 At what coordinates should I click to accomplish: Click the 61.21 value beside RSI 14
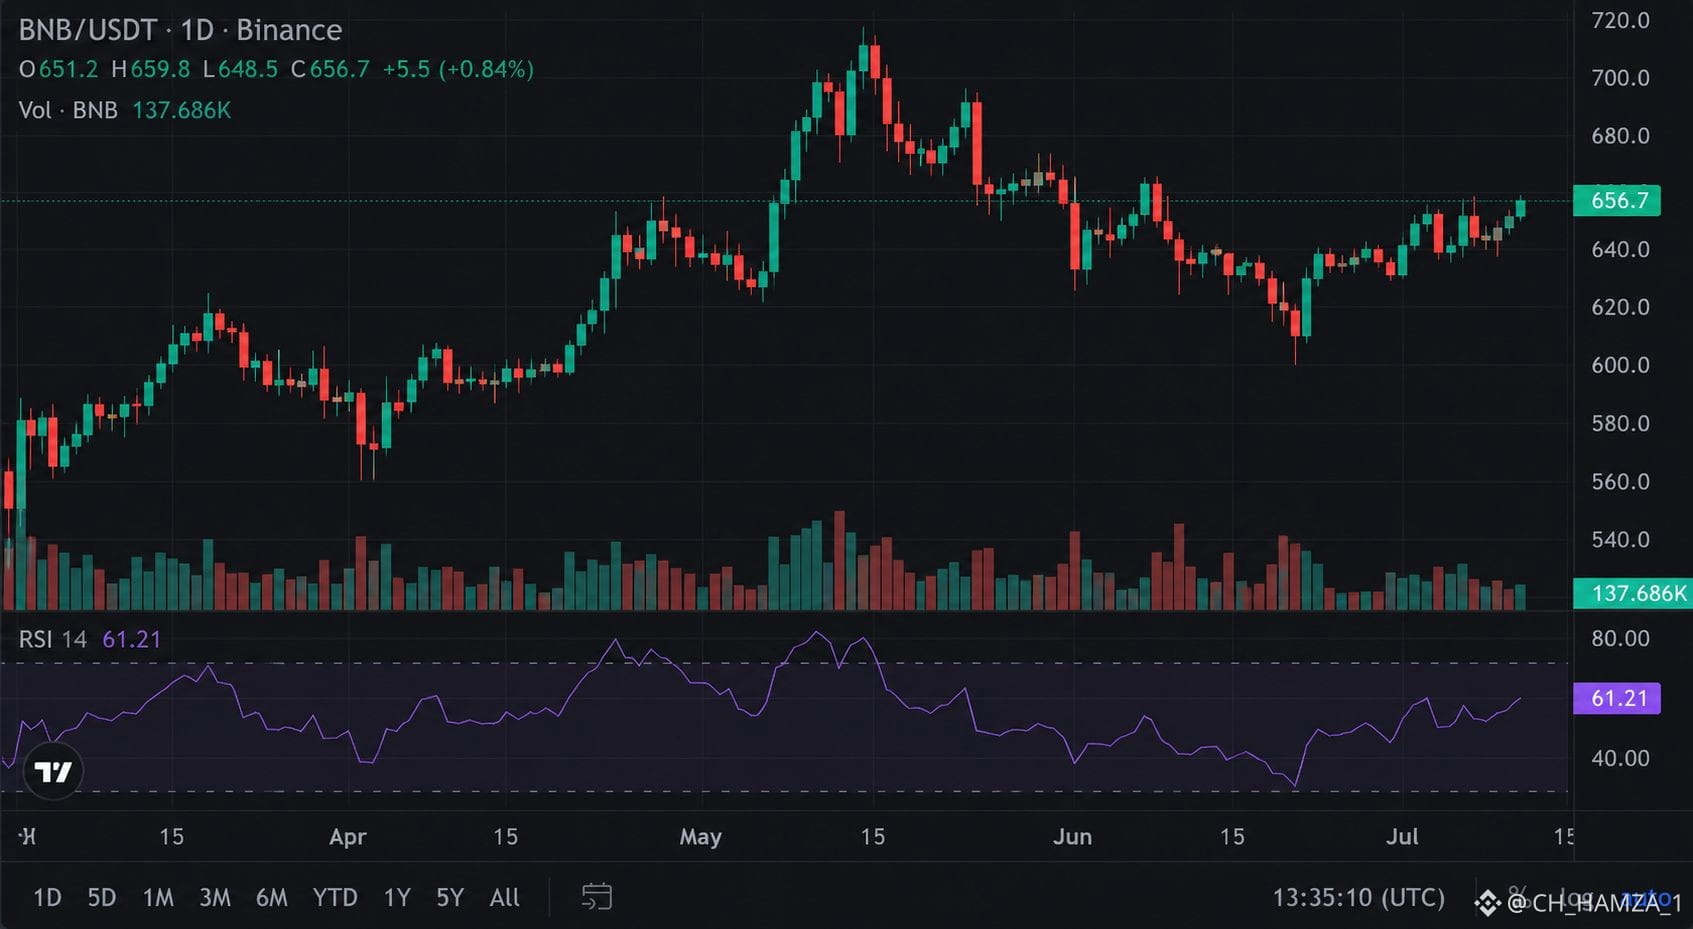click(132, 639)
